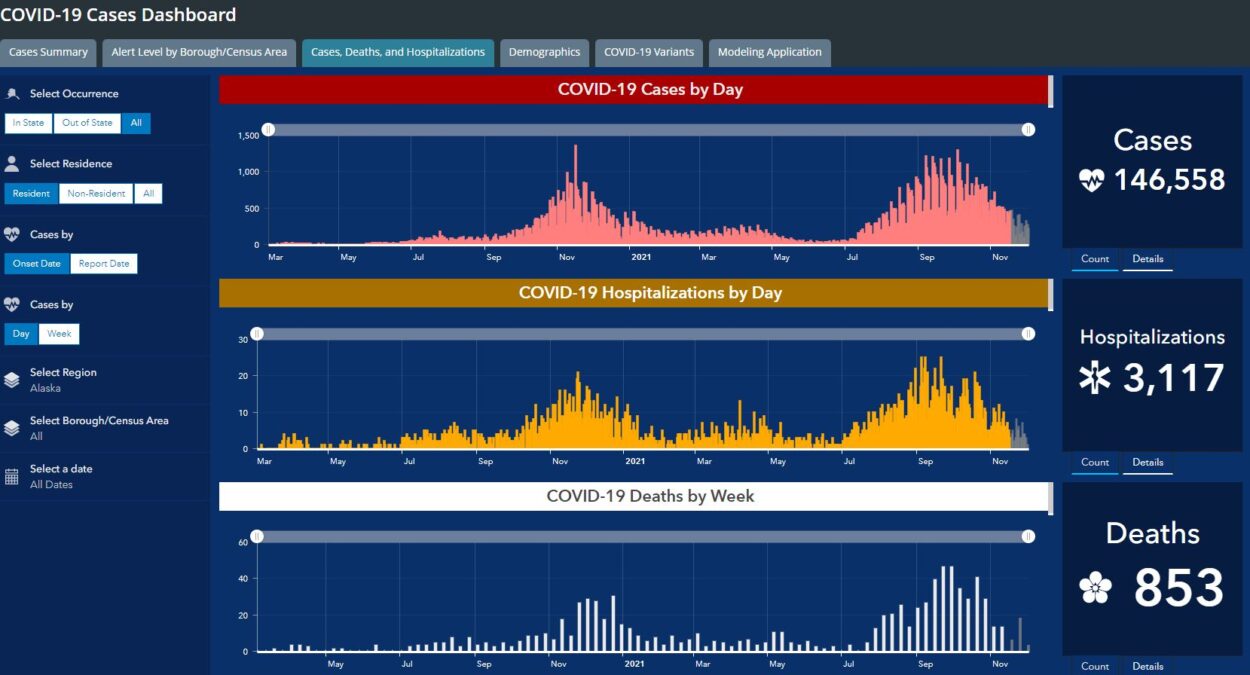Viewport: 1250px width, 675px height.
Task: Open the Select a date filter
Action: (x=60, y=476)
